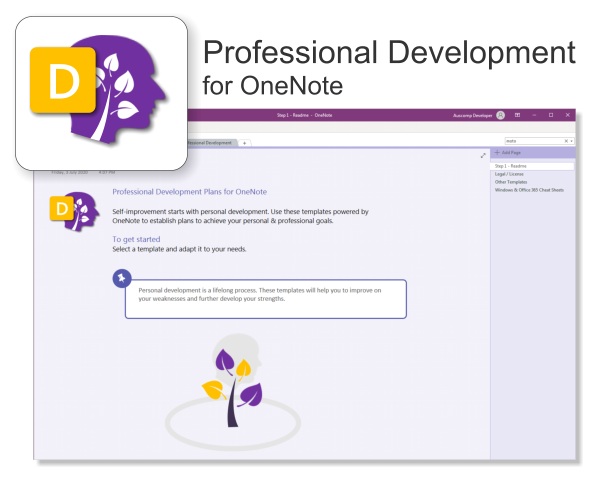This screenshot has width=600, height=490.
Task: Add a new section with the plus tab
Action: pos(245,143)
